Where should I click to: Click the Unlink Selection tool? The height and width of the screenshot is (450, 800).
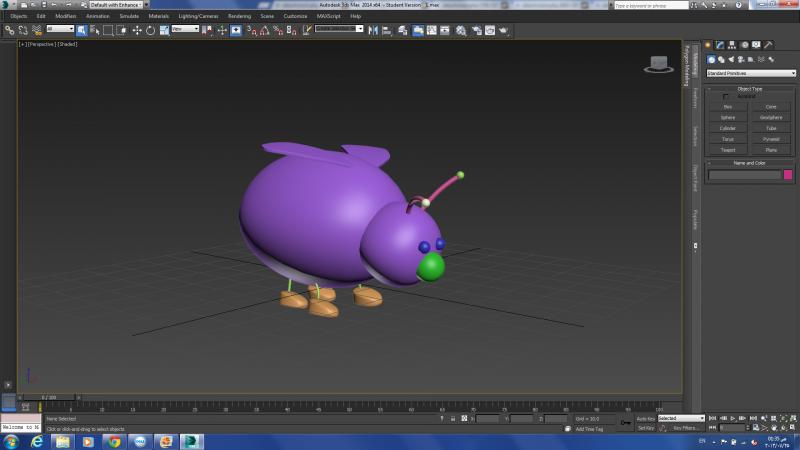(23, 31)
